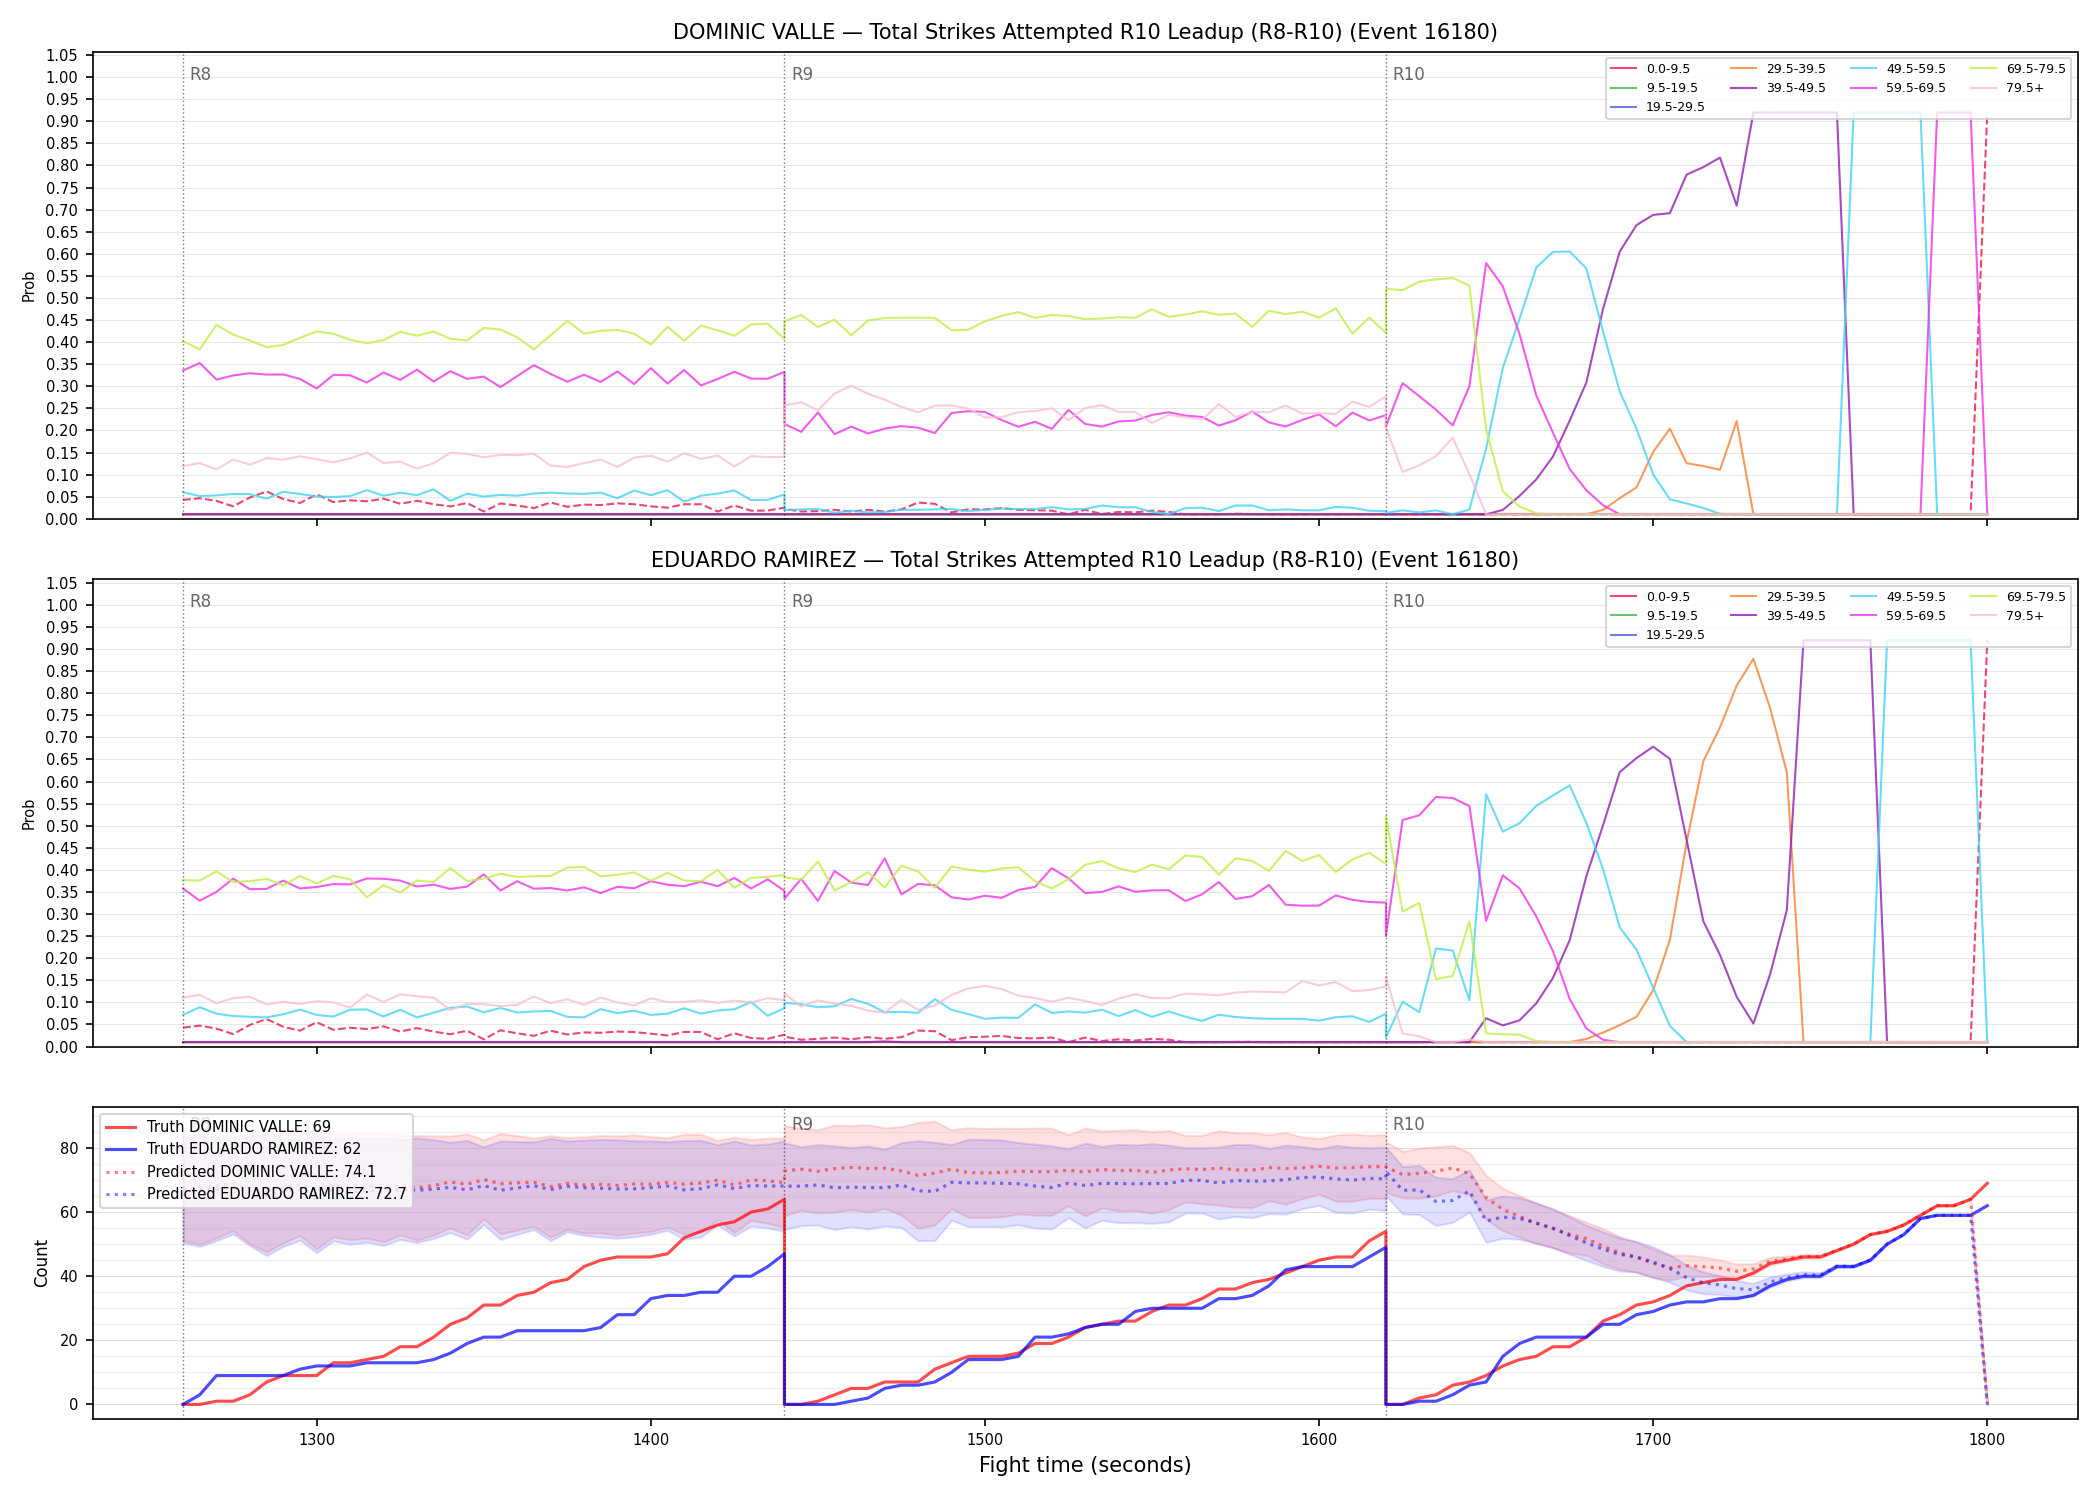
Task: Click the Prob axis label of Valle chart
Action: tap(29, 286)
